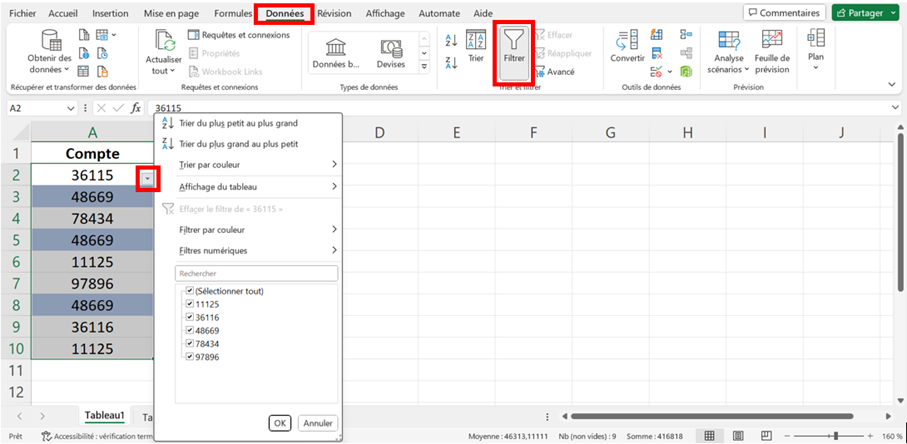Viewport: 907px width, 444px height.
Task: Switch to Normal view in status bar
Action: point(710,435)
